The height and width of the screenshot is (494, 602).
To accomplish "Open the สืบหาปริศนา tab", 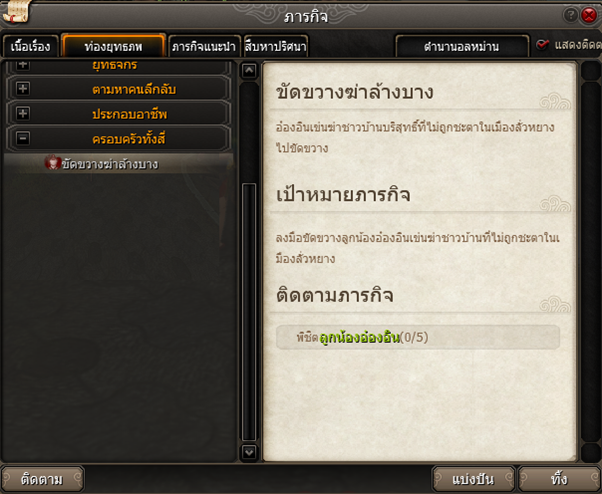I will [276, 46].
